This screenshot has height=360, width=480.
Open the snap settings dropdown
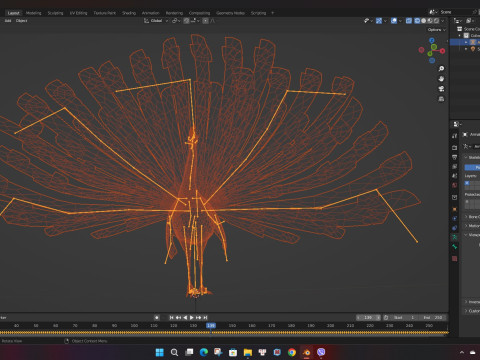(195, 21)
